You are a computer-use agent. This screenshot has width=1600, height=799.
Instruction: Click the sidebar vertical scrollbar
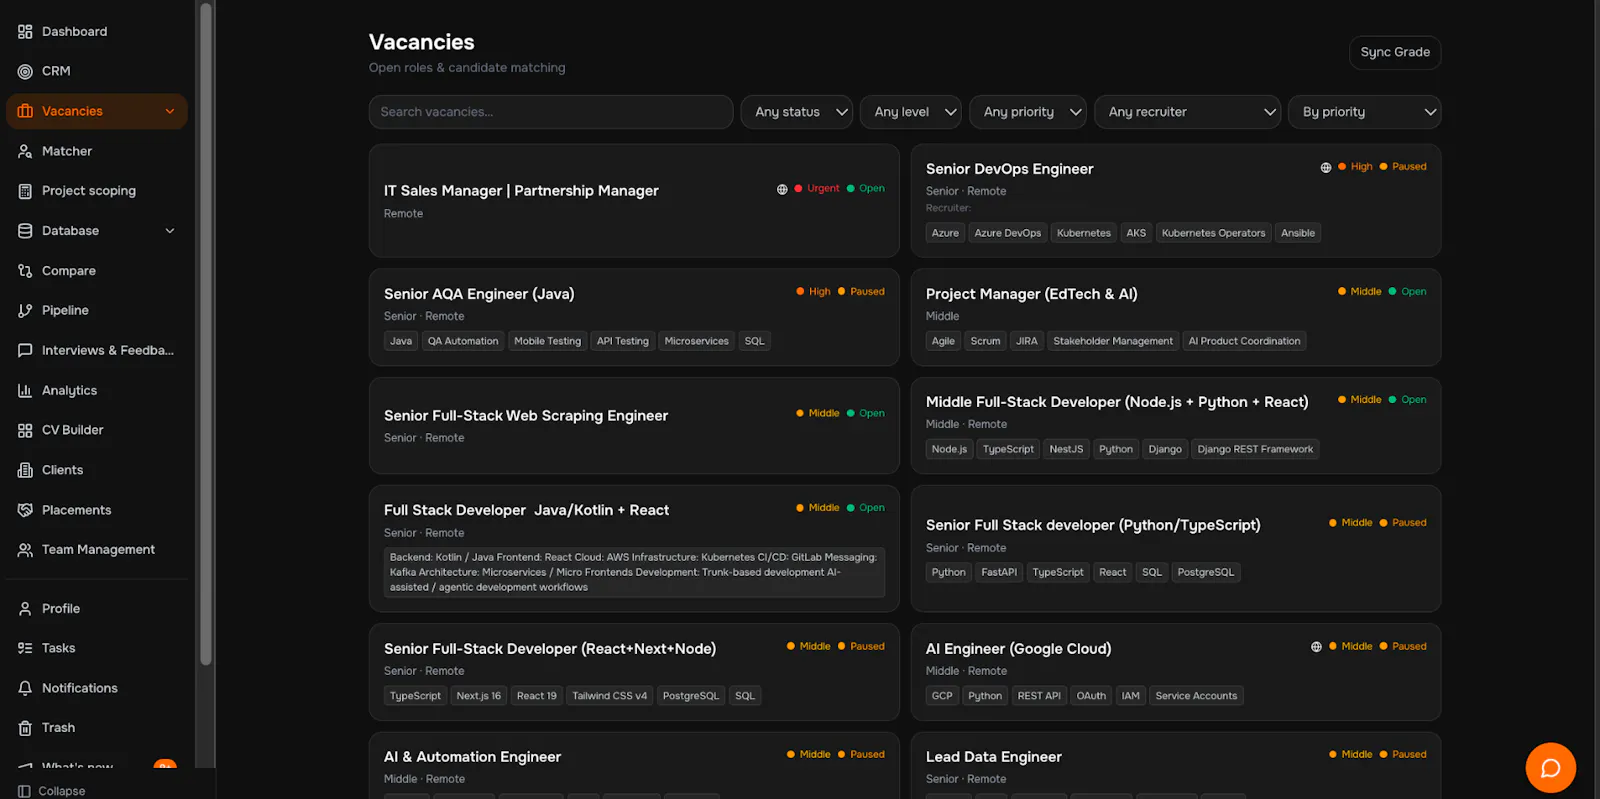coord(206,334)
